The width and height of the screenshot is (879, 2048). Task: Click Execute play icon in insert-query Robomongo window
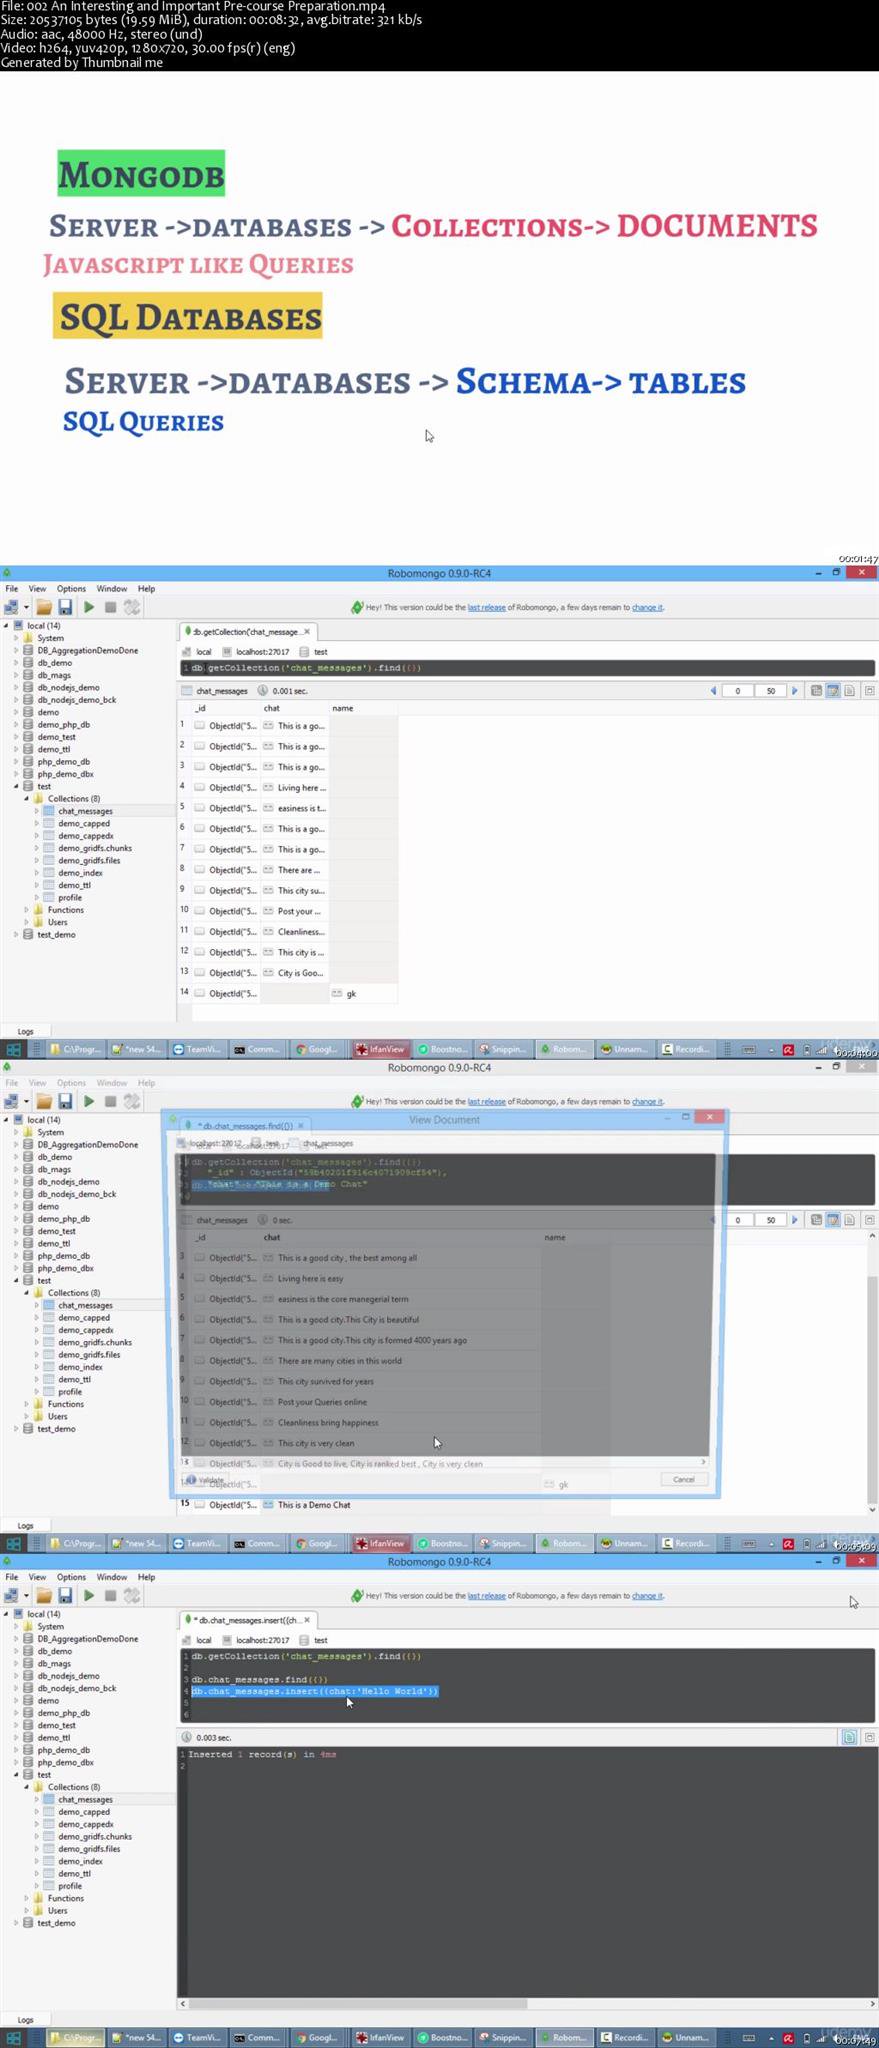pyautogui.click(x=89, y=1595)
